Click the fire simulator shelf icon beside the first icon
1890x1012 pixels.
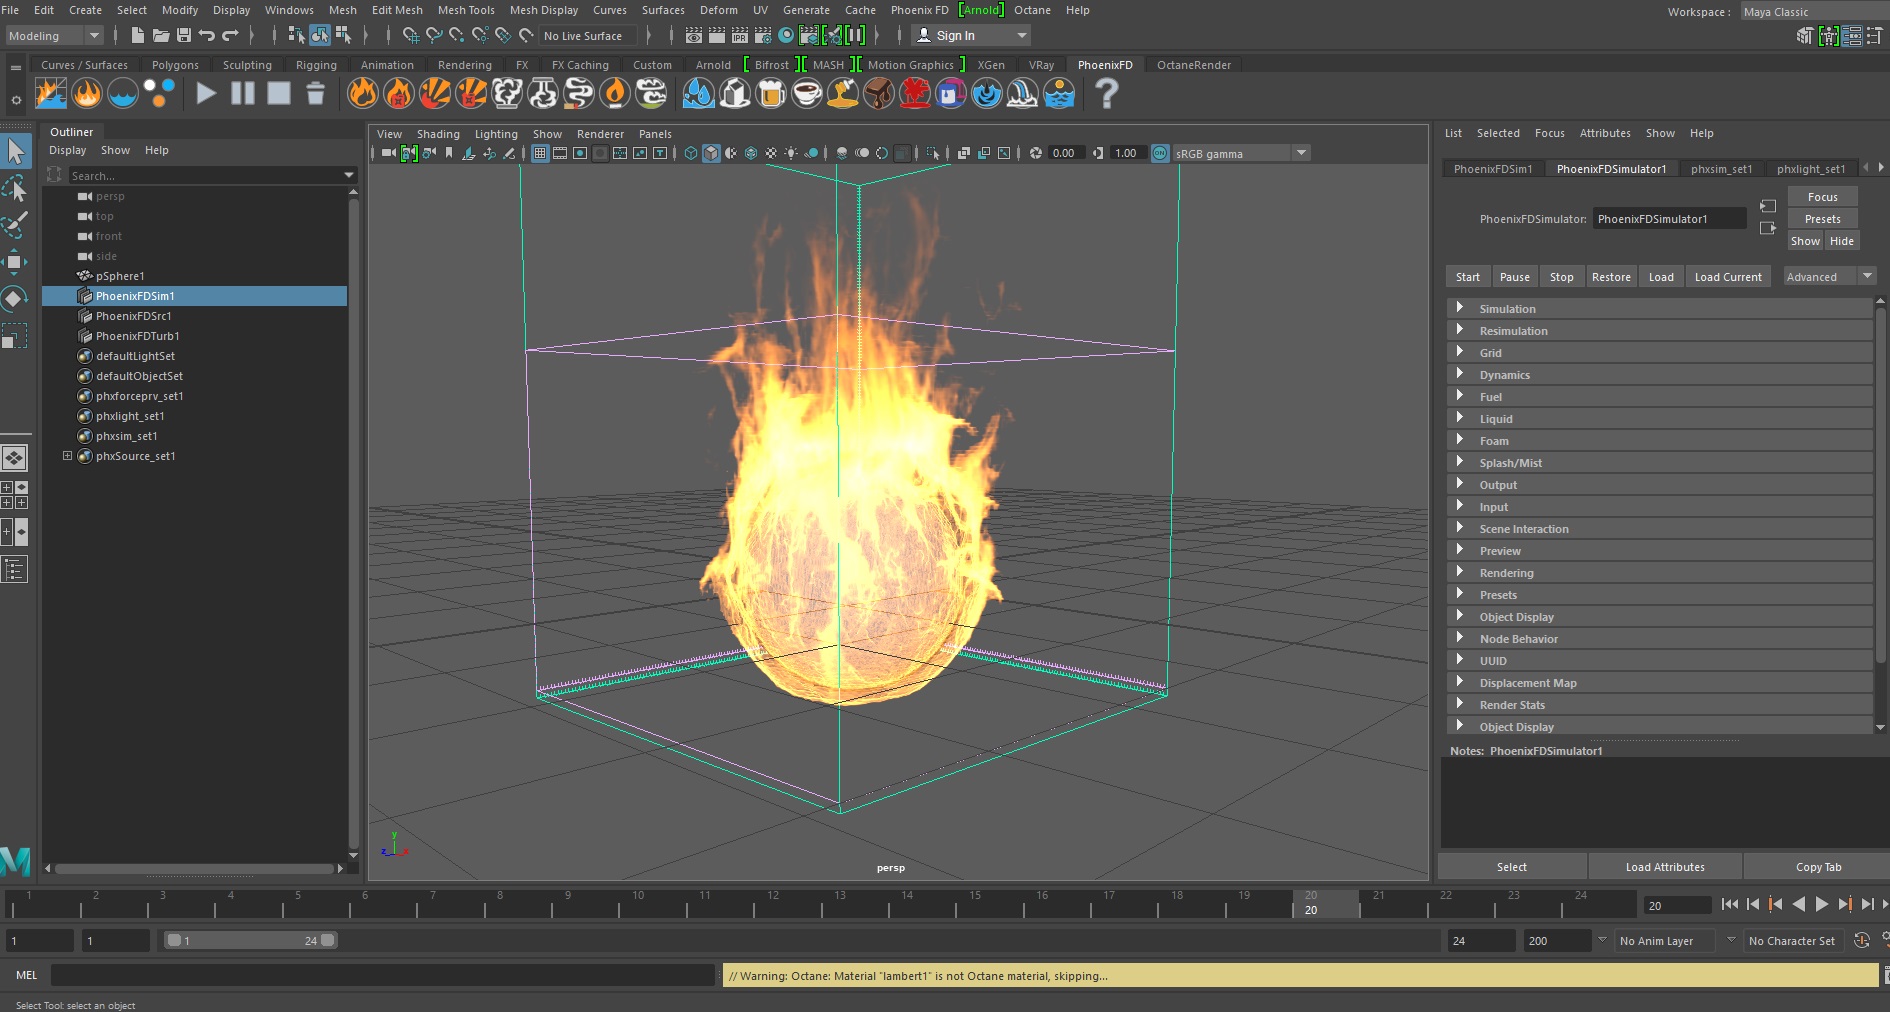(87, 94)
